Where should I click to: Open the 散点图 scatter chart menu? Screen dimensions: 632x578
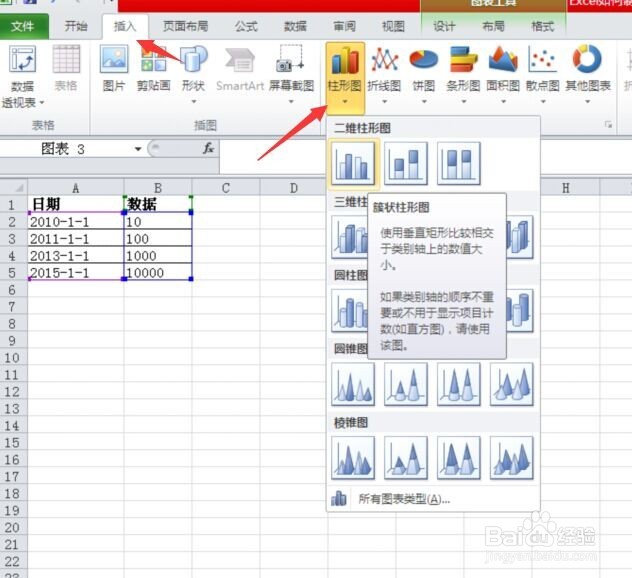click(x=543, y=75)
